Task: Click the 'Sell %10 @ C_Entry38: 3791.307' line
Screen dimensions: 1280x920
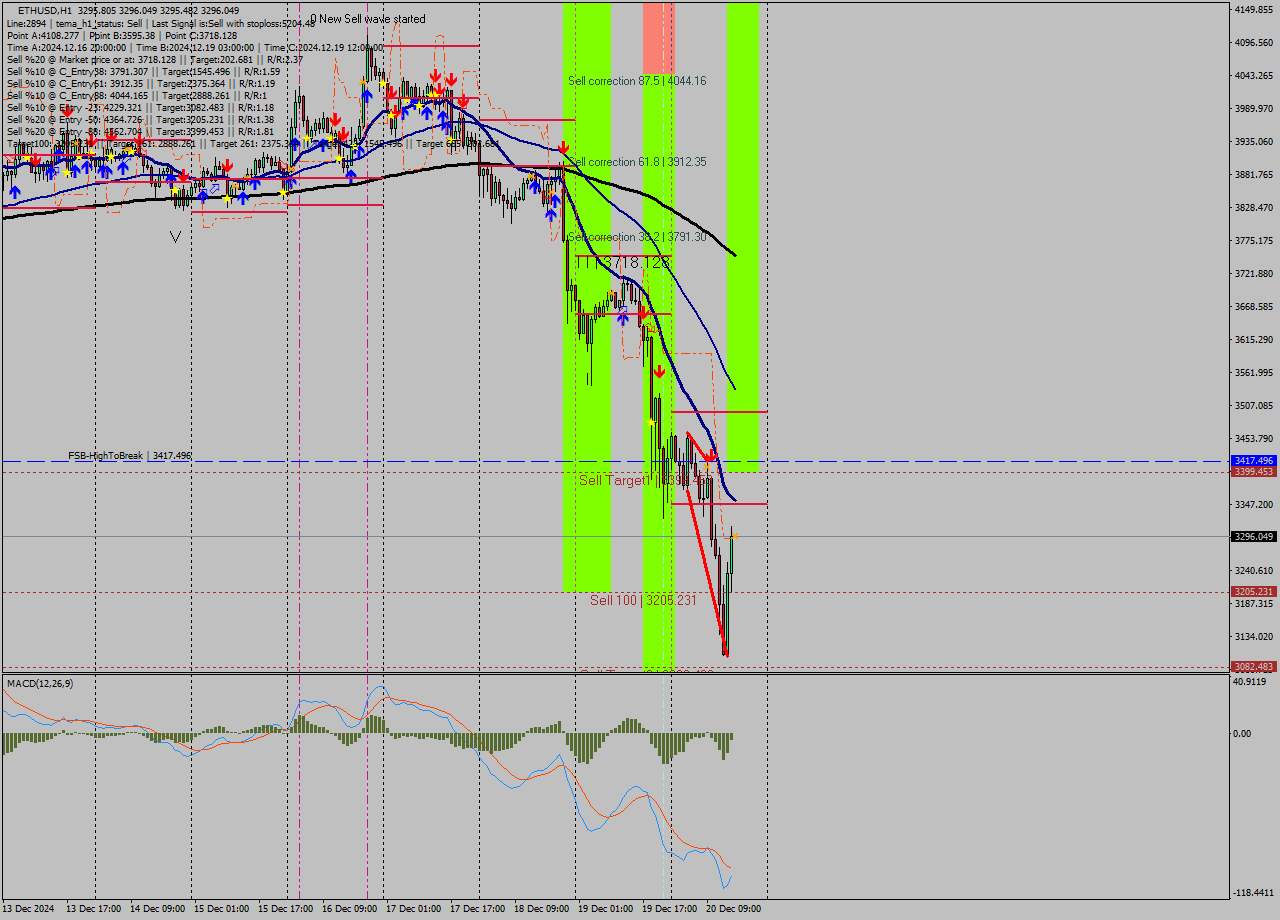Action: [143, 71]
